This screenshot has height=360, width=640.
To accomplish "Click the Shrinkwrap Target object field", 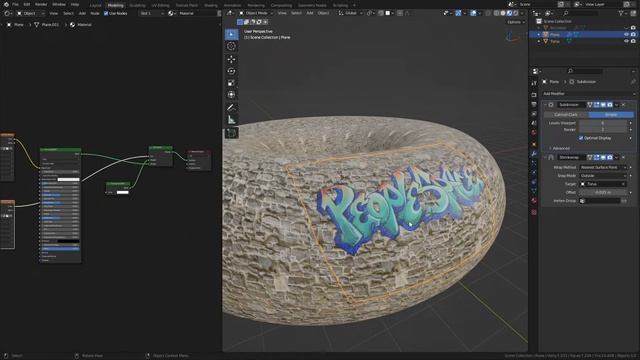I will pos(603,184).
